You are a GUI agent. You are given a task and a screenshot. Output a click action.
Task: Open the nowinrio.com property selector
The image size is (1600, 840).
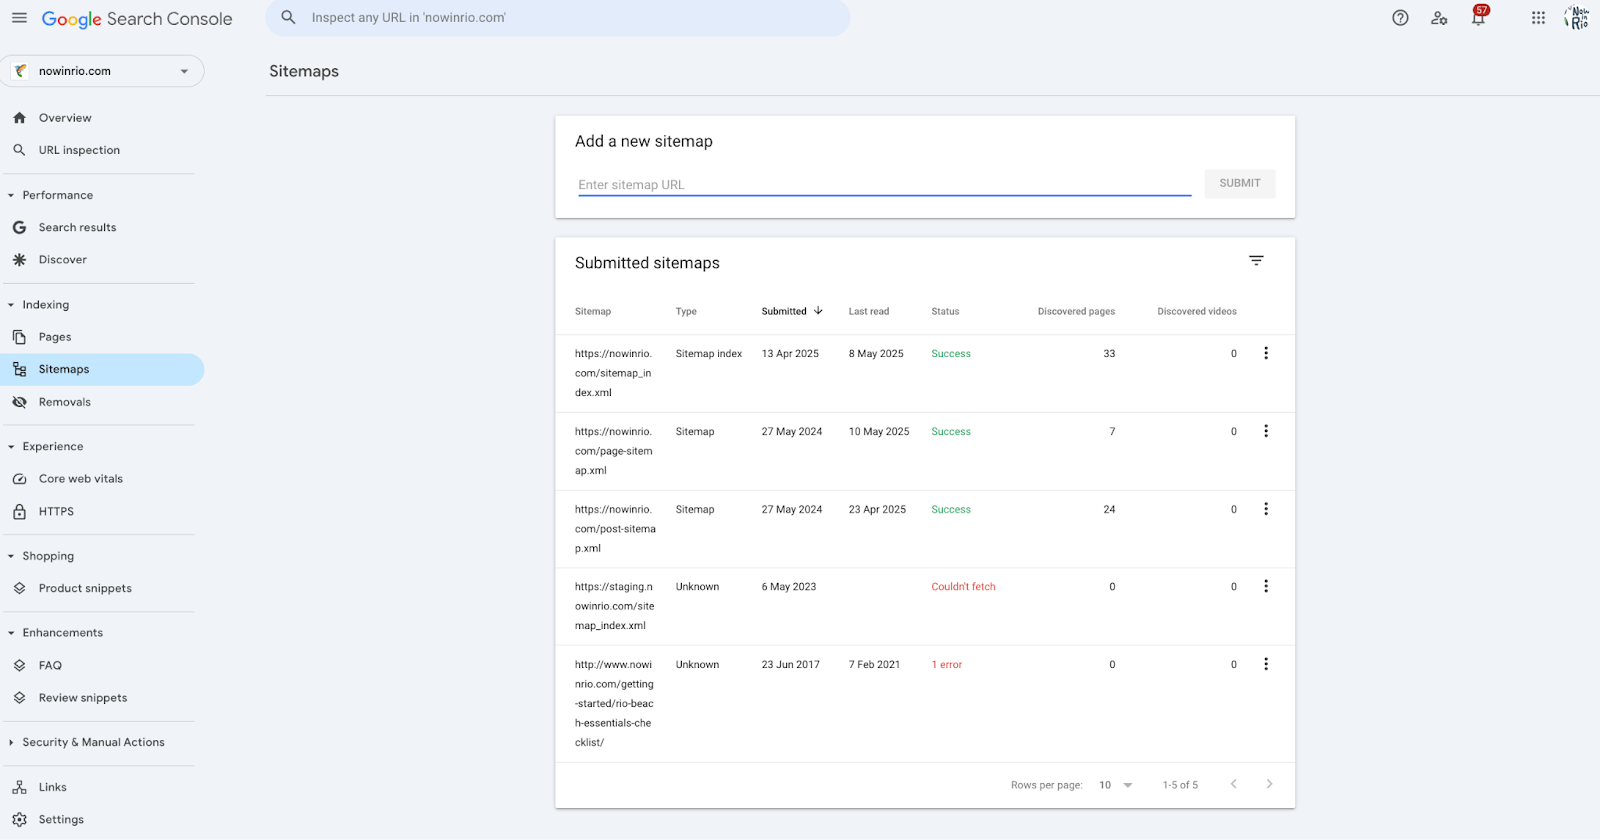coord(103,71)
